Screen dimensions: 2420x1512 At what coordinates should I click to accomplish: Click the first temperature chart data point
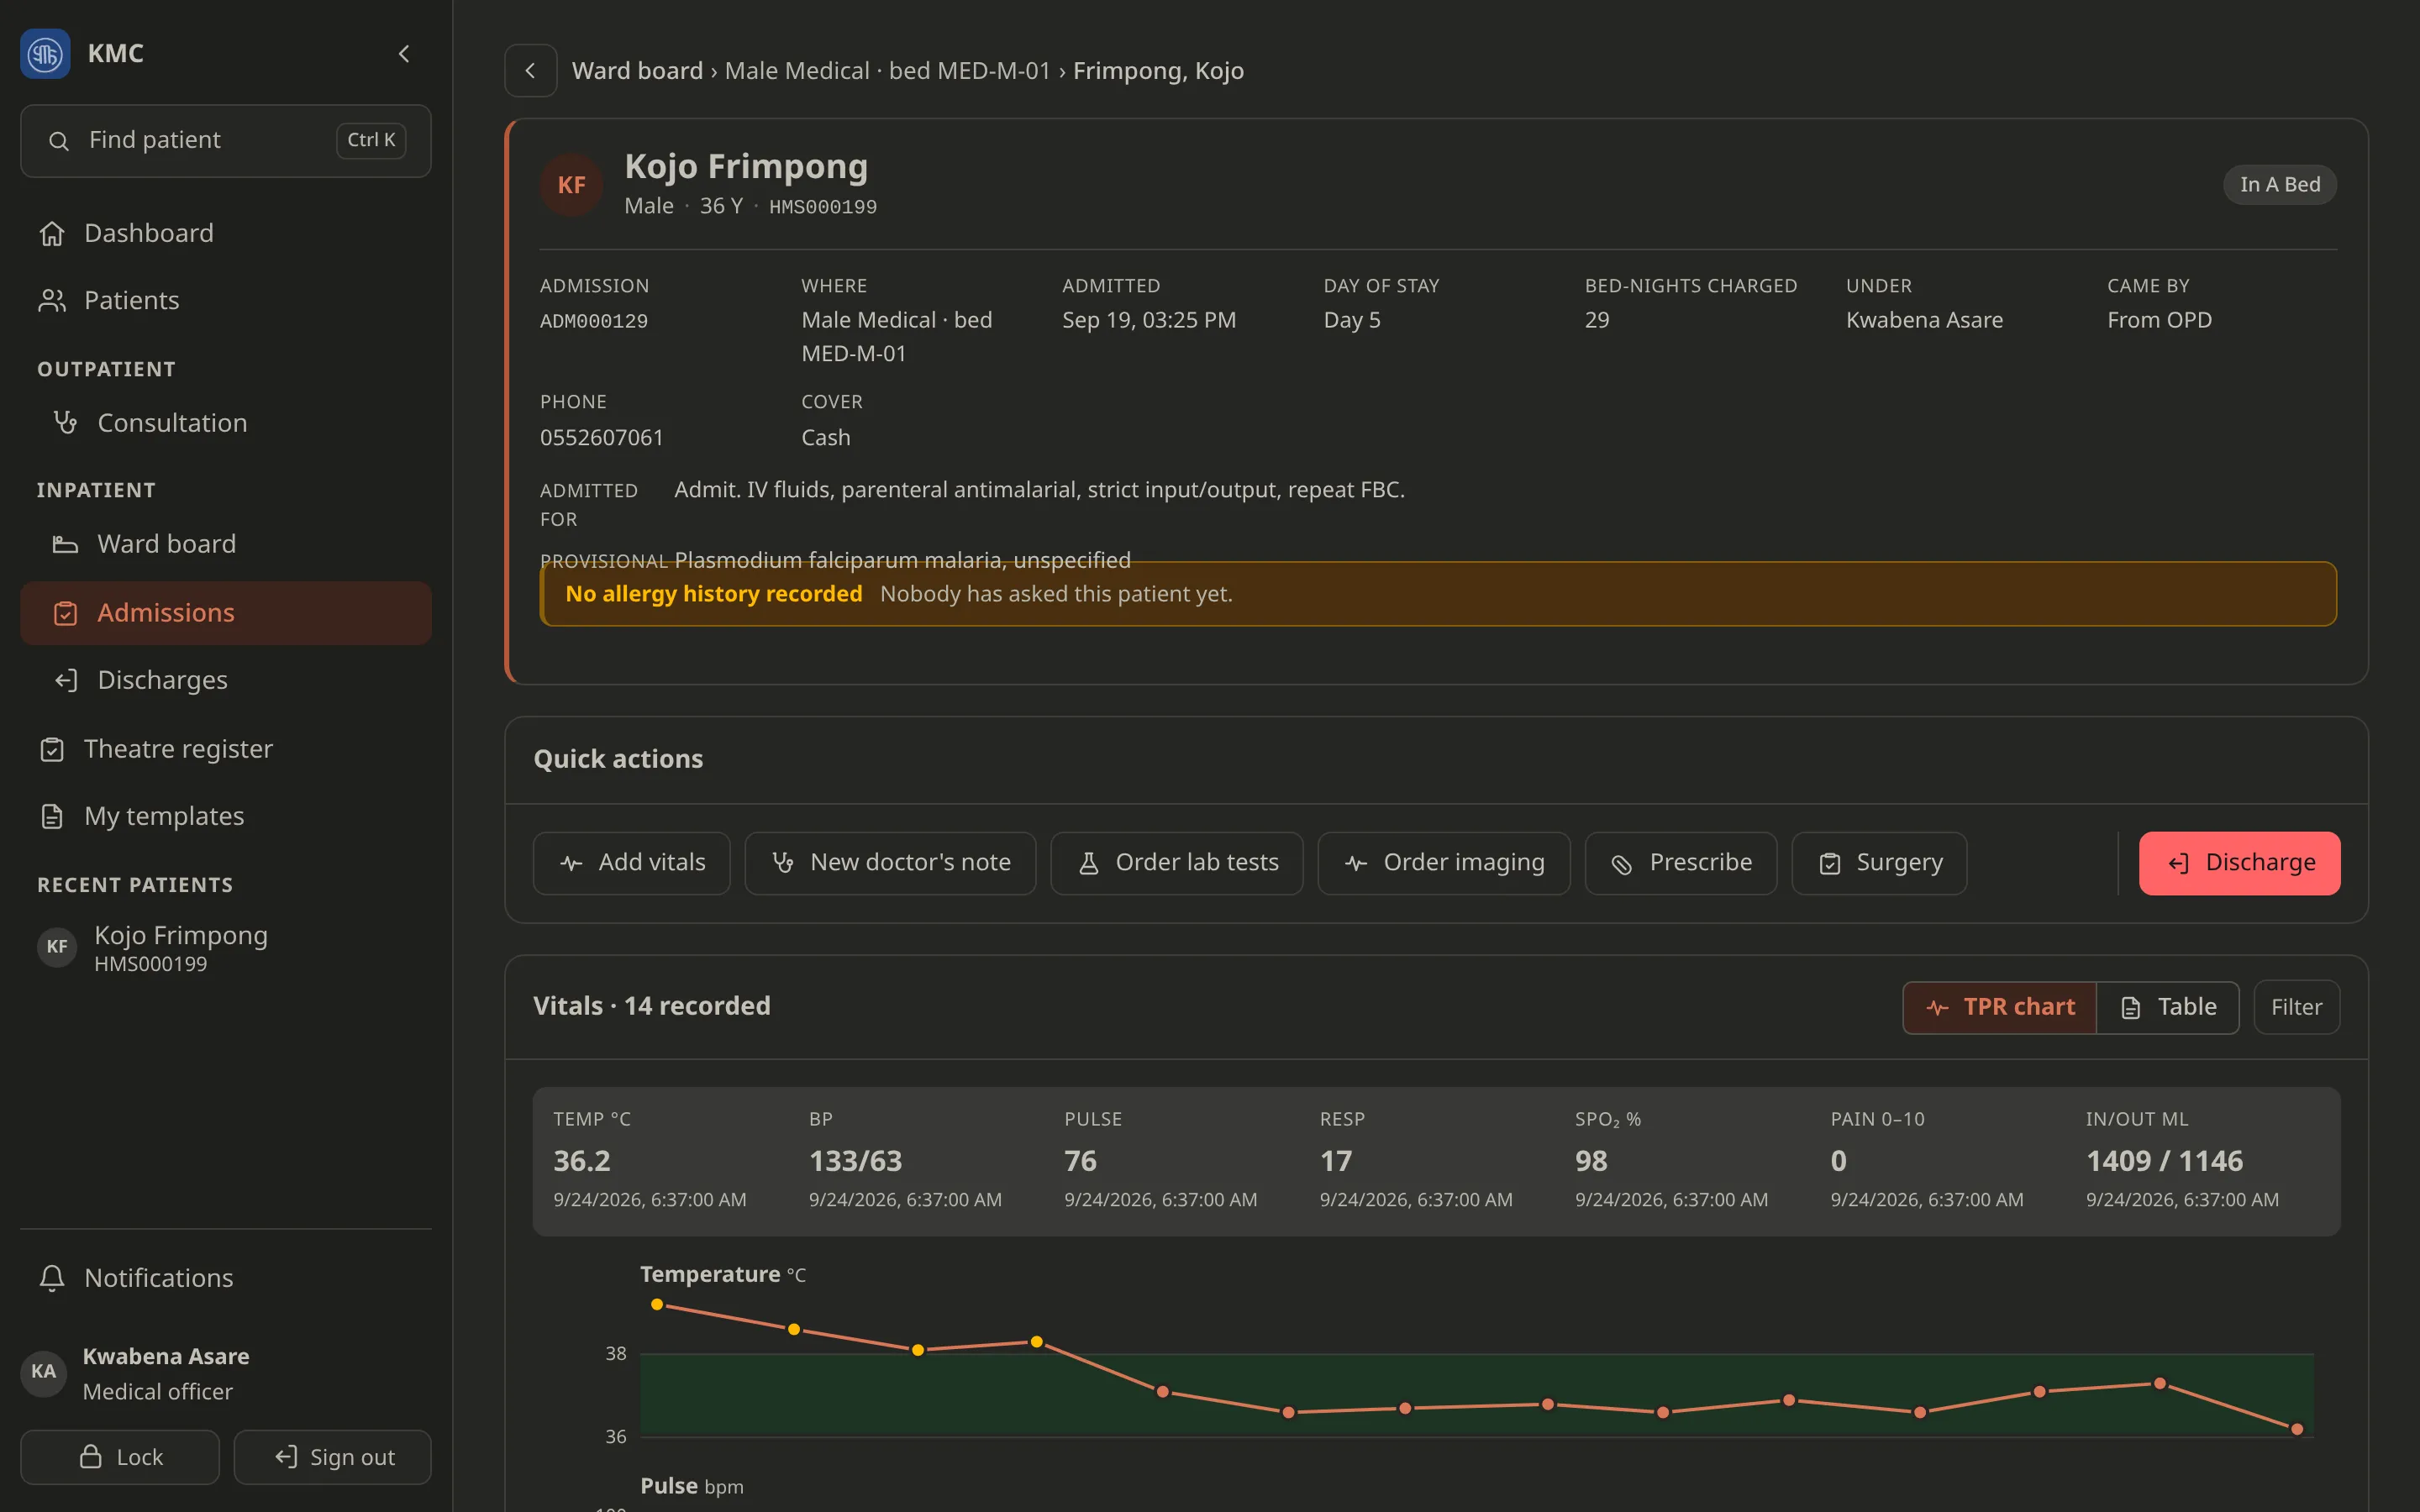click(x=657, y=1304)
